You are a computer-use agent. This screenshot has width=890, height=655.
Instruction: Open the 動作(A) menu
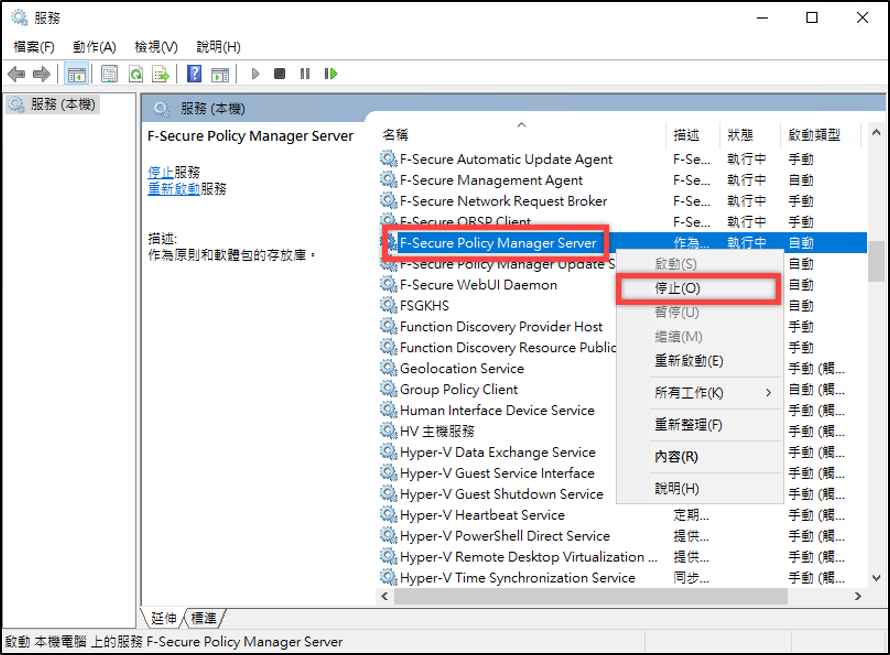(94, 47)
